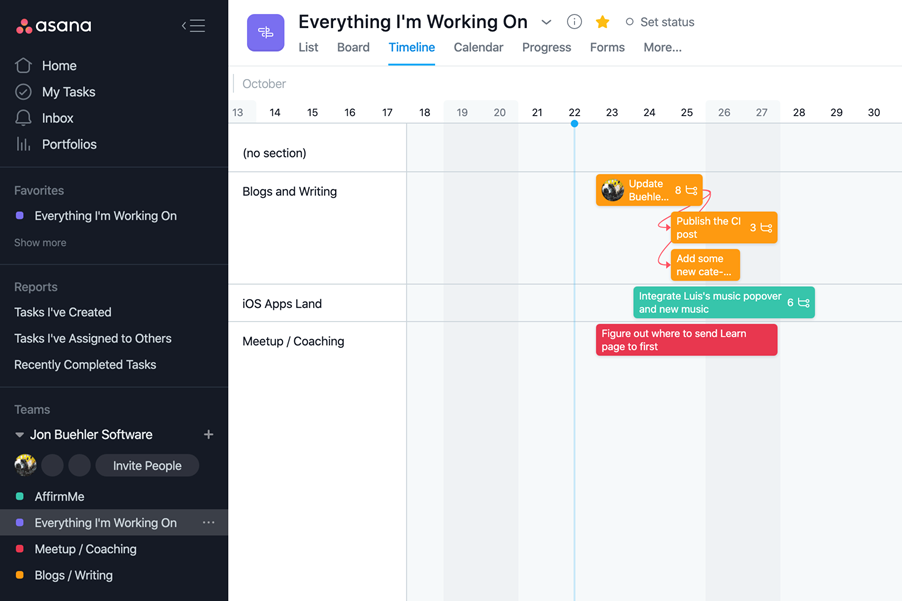Viewport: 902px width, 601px height.
Task: Collapse the Jon Buehler Software team triangle
Action: [x=19, y=435]
